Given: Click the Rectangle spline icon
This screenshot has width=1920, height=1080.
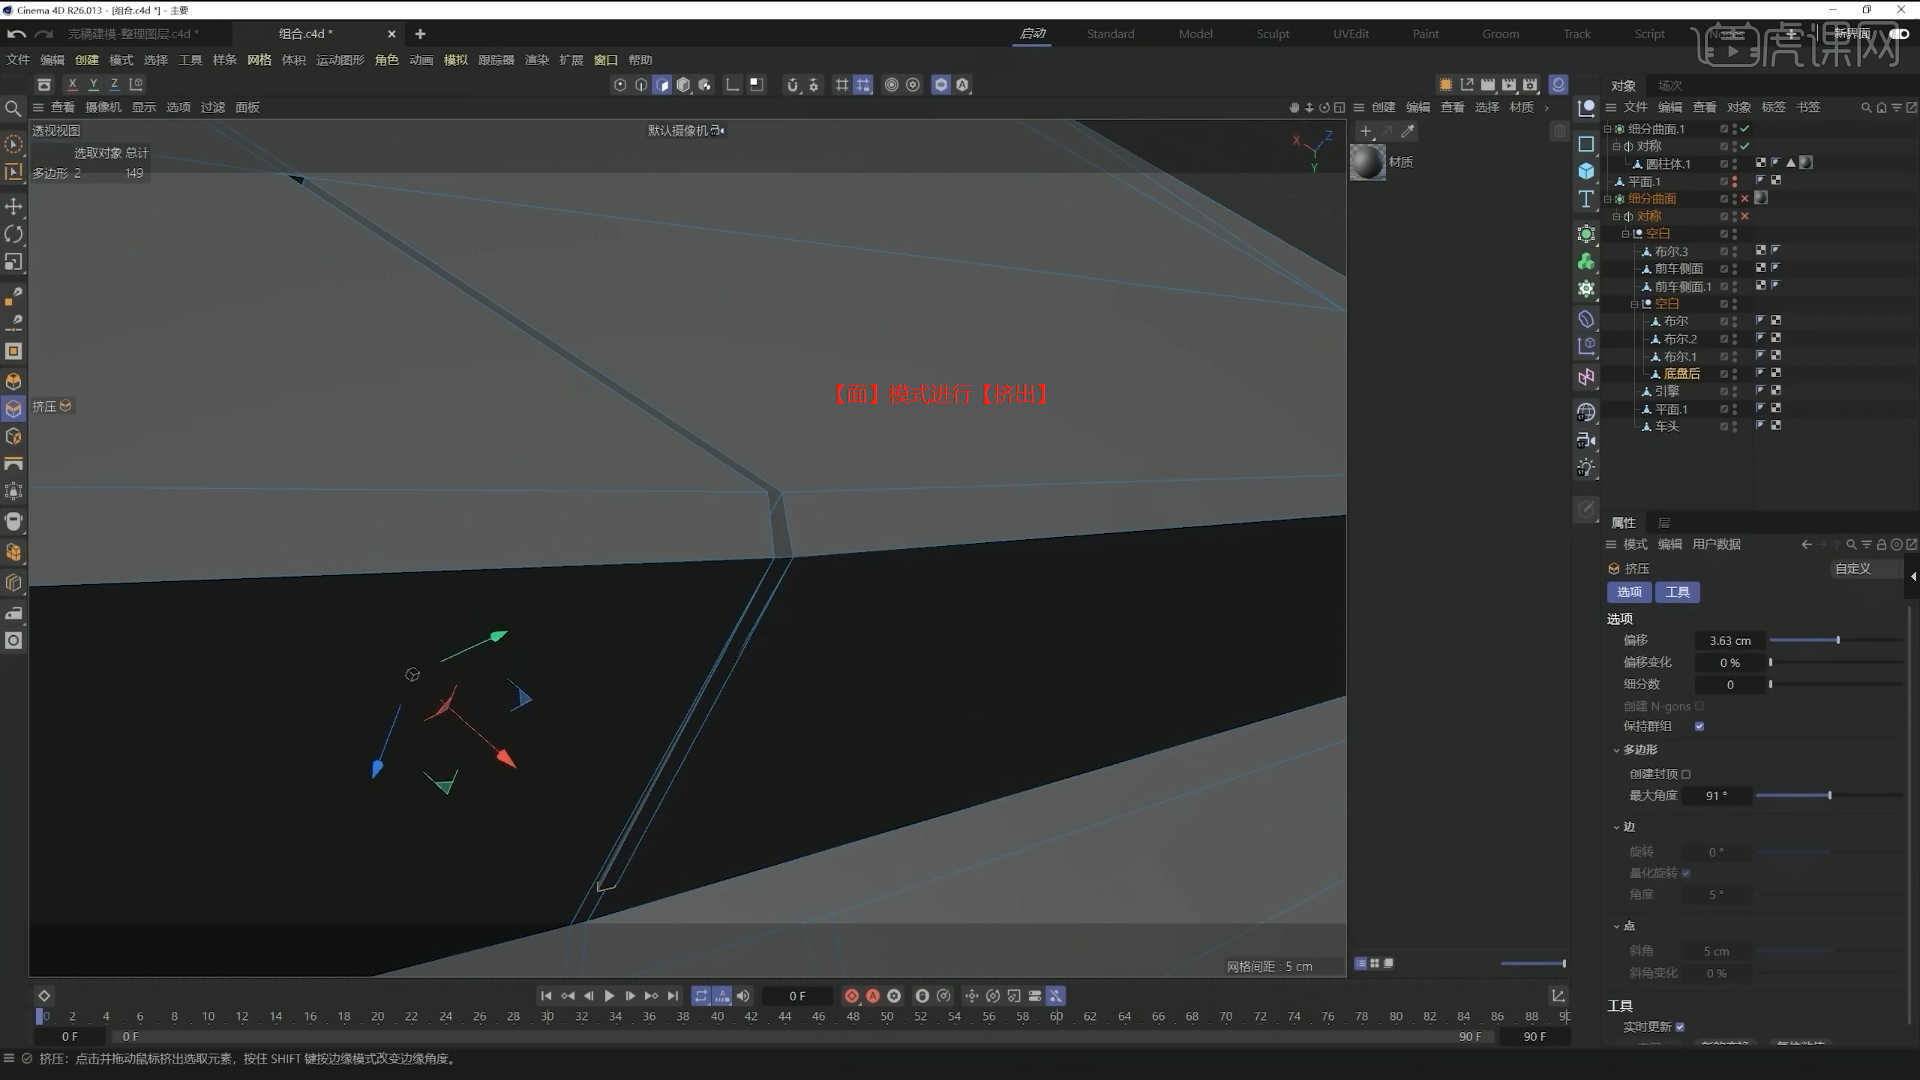Looking at the screenshot, I should click(x=1586, y=144).
